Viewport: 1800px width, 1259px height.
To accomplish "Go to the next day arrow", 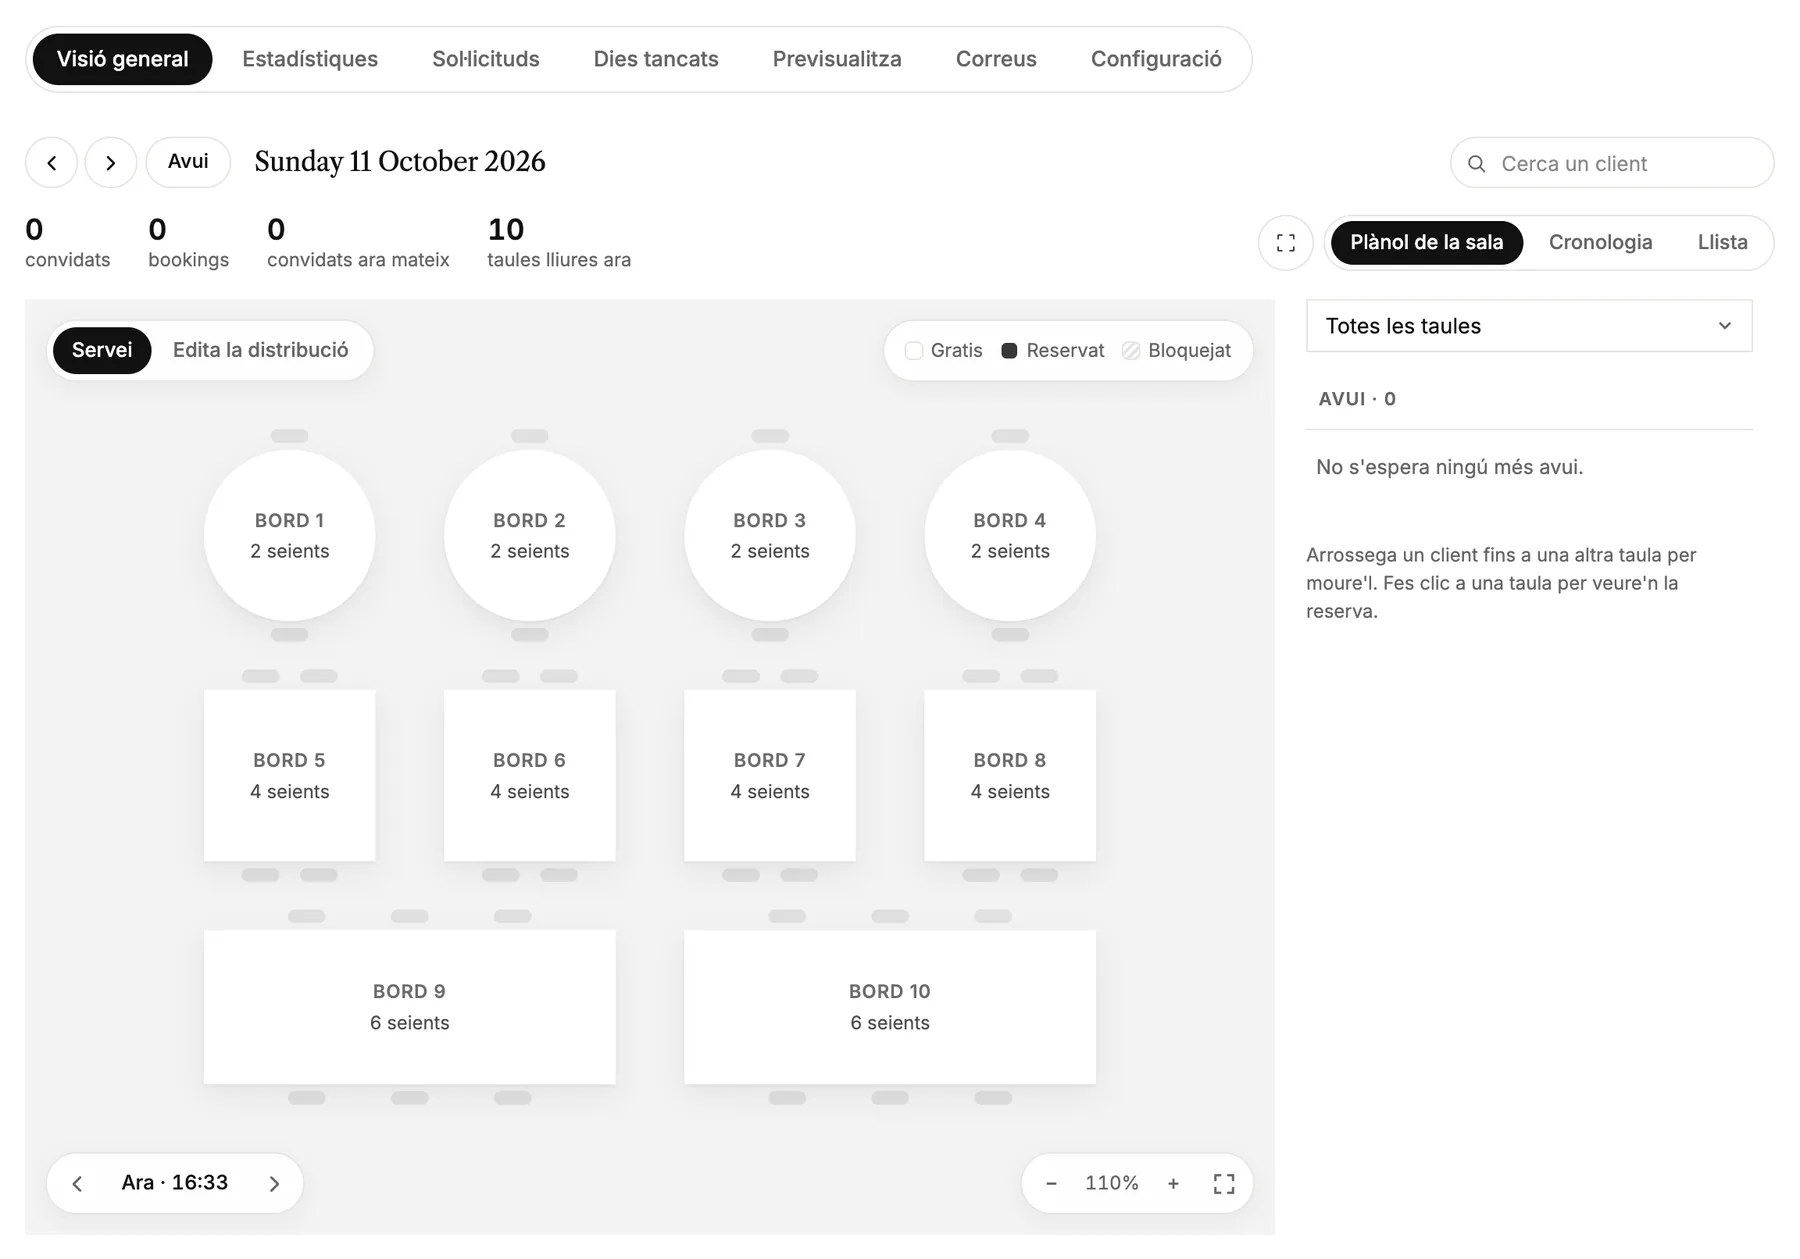I will (x=111, y=163).
